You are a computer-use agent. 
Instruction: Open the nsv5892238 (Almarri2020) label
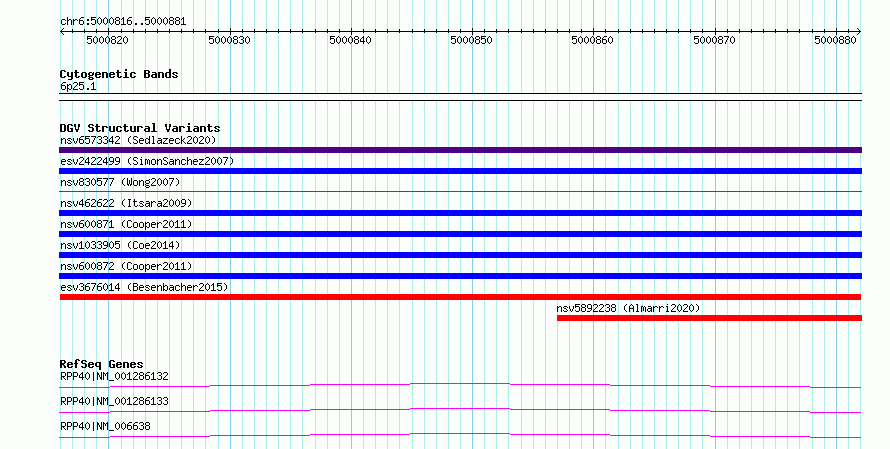(628, 308)
